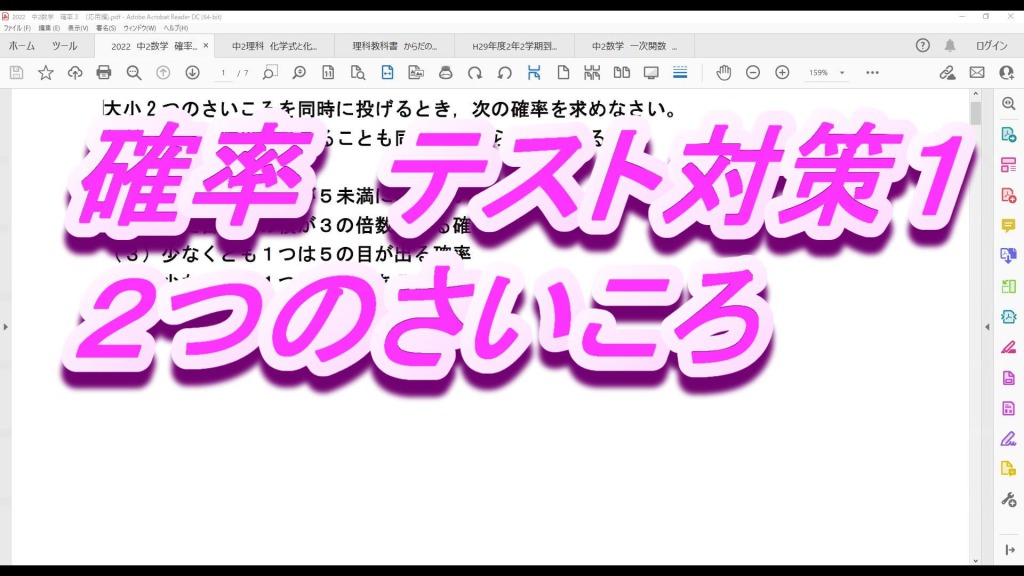
Task: Go to the next page using the down arrow
Action: (192, 73)
